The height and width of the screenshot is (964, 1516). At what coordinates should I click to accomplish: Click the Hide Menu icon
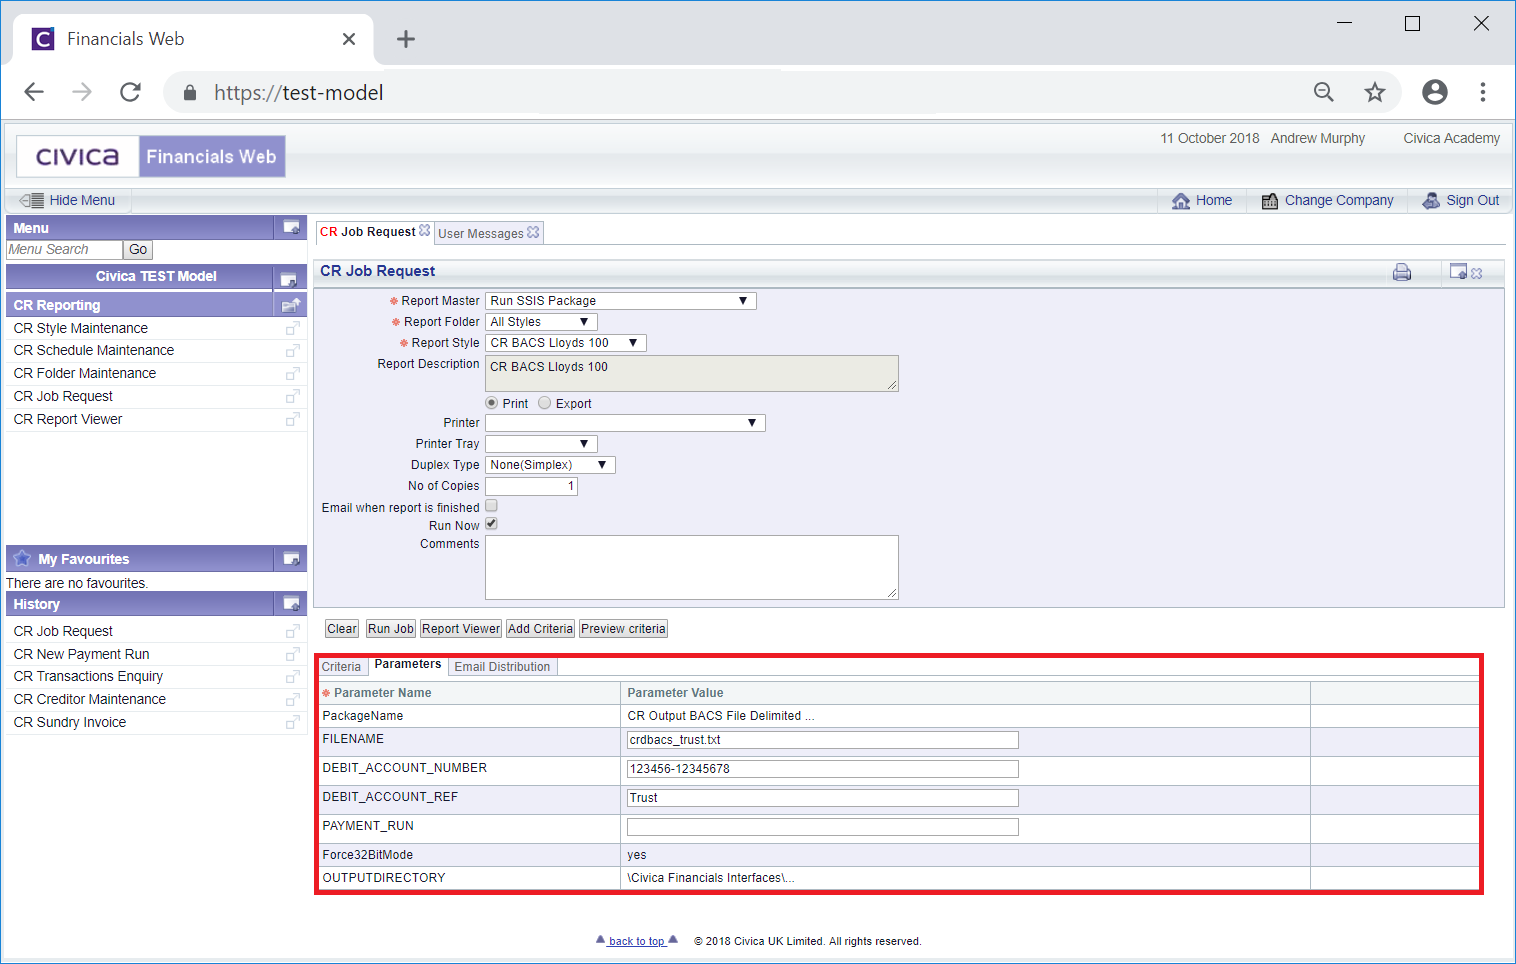click(x=31, y=200)
